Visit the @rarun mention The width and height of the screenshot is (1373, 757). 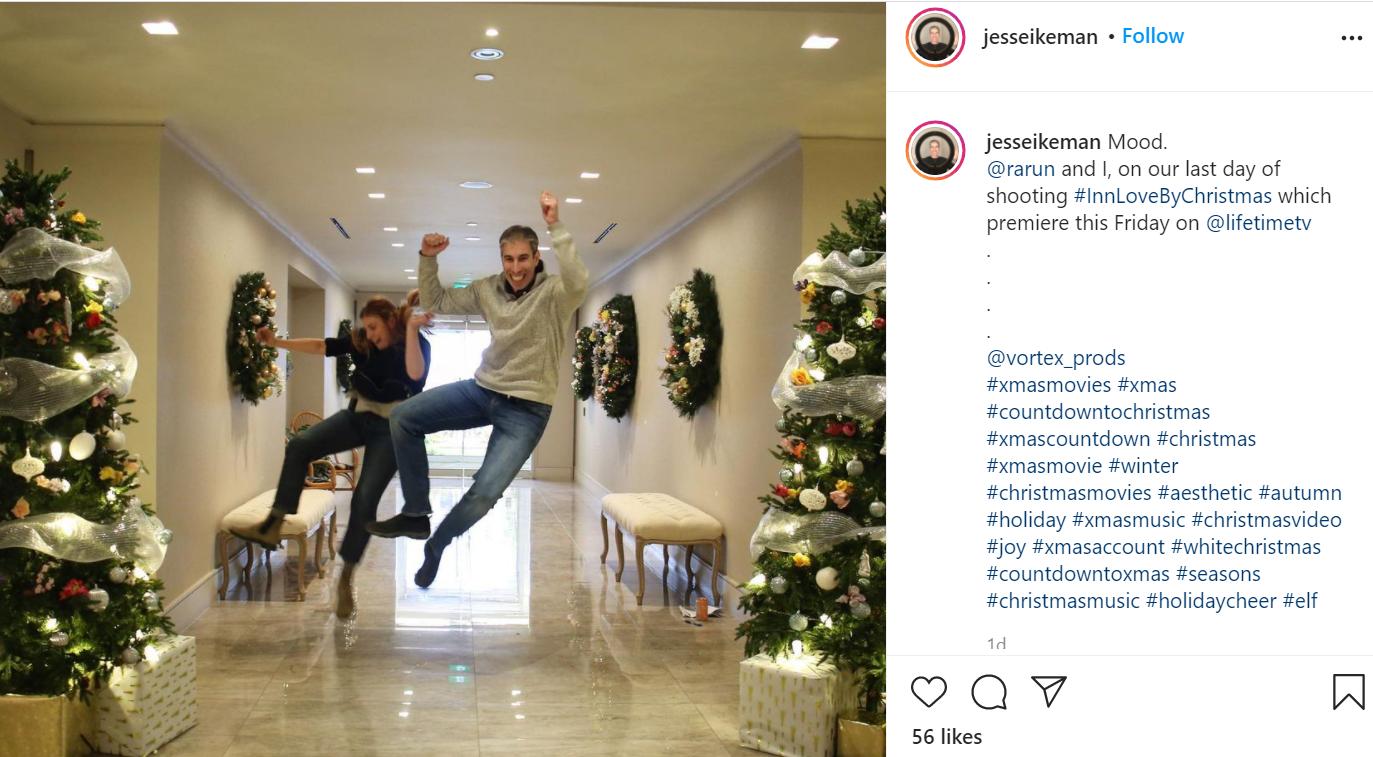[1021, 169]
